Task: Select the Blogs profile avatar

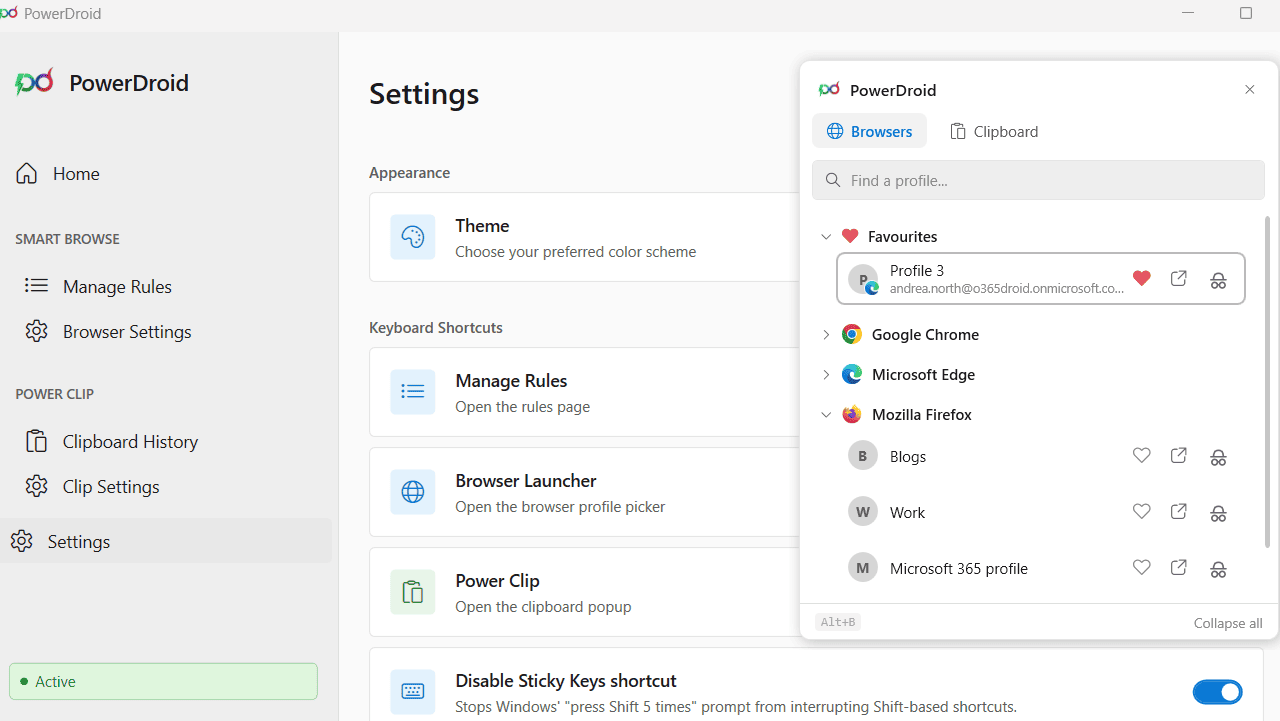Action: [863, 456]
